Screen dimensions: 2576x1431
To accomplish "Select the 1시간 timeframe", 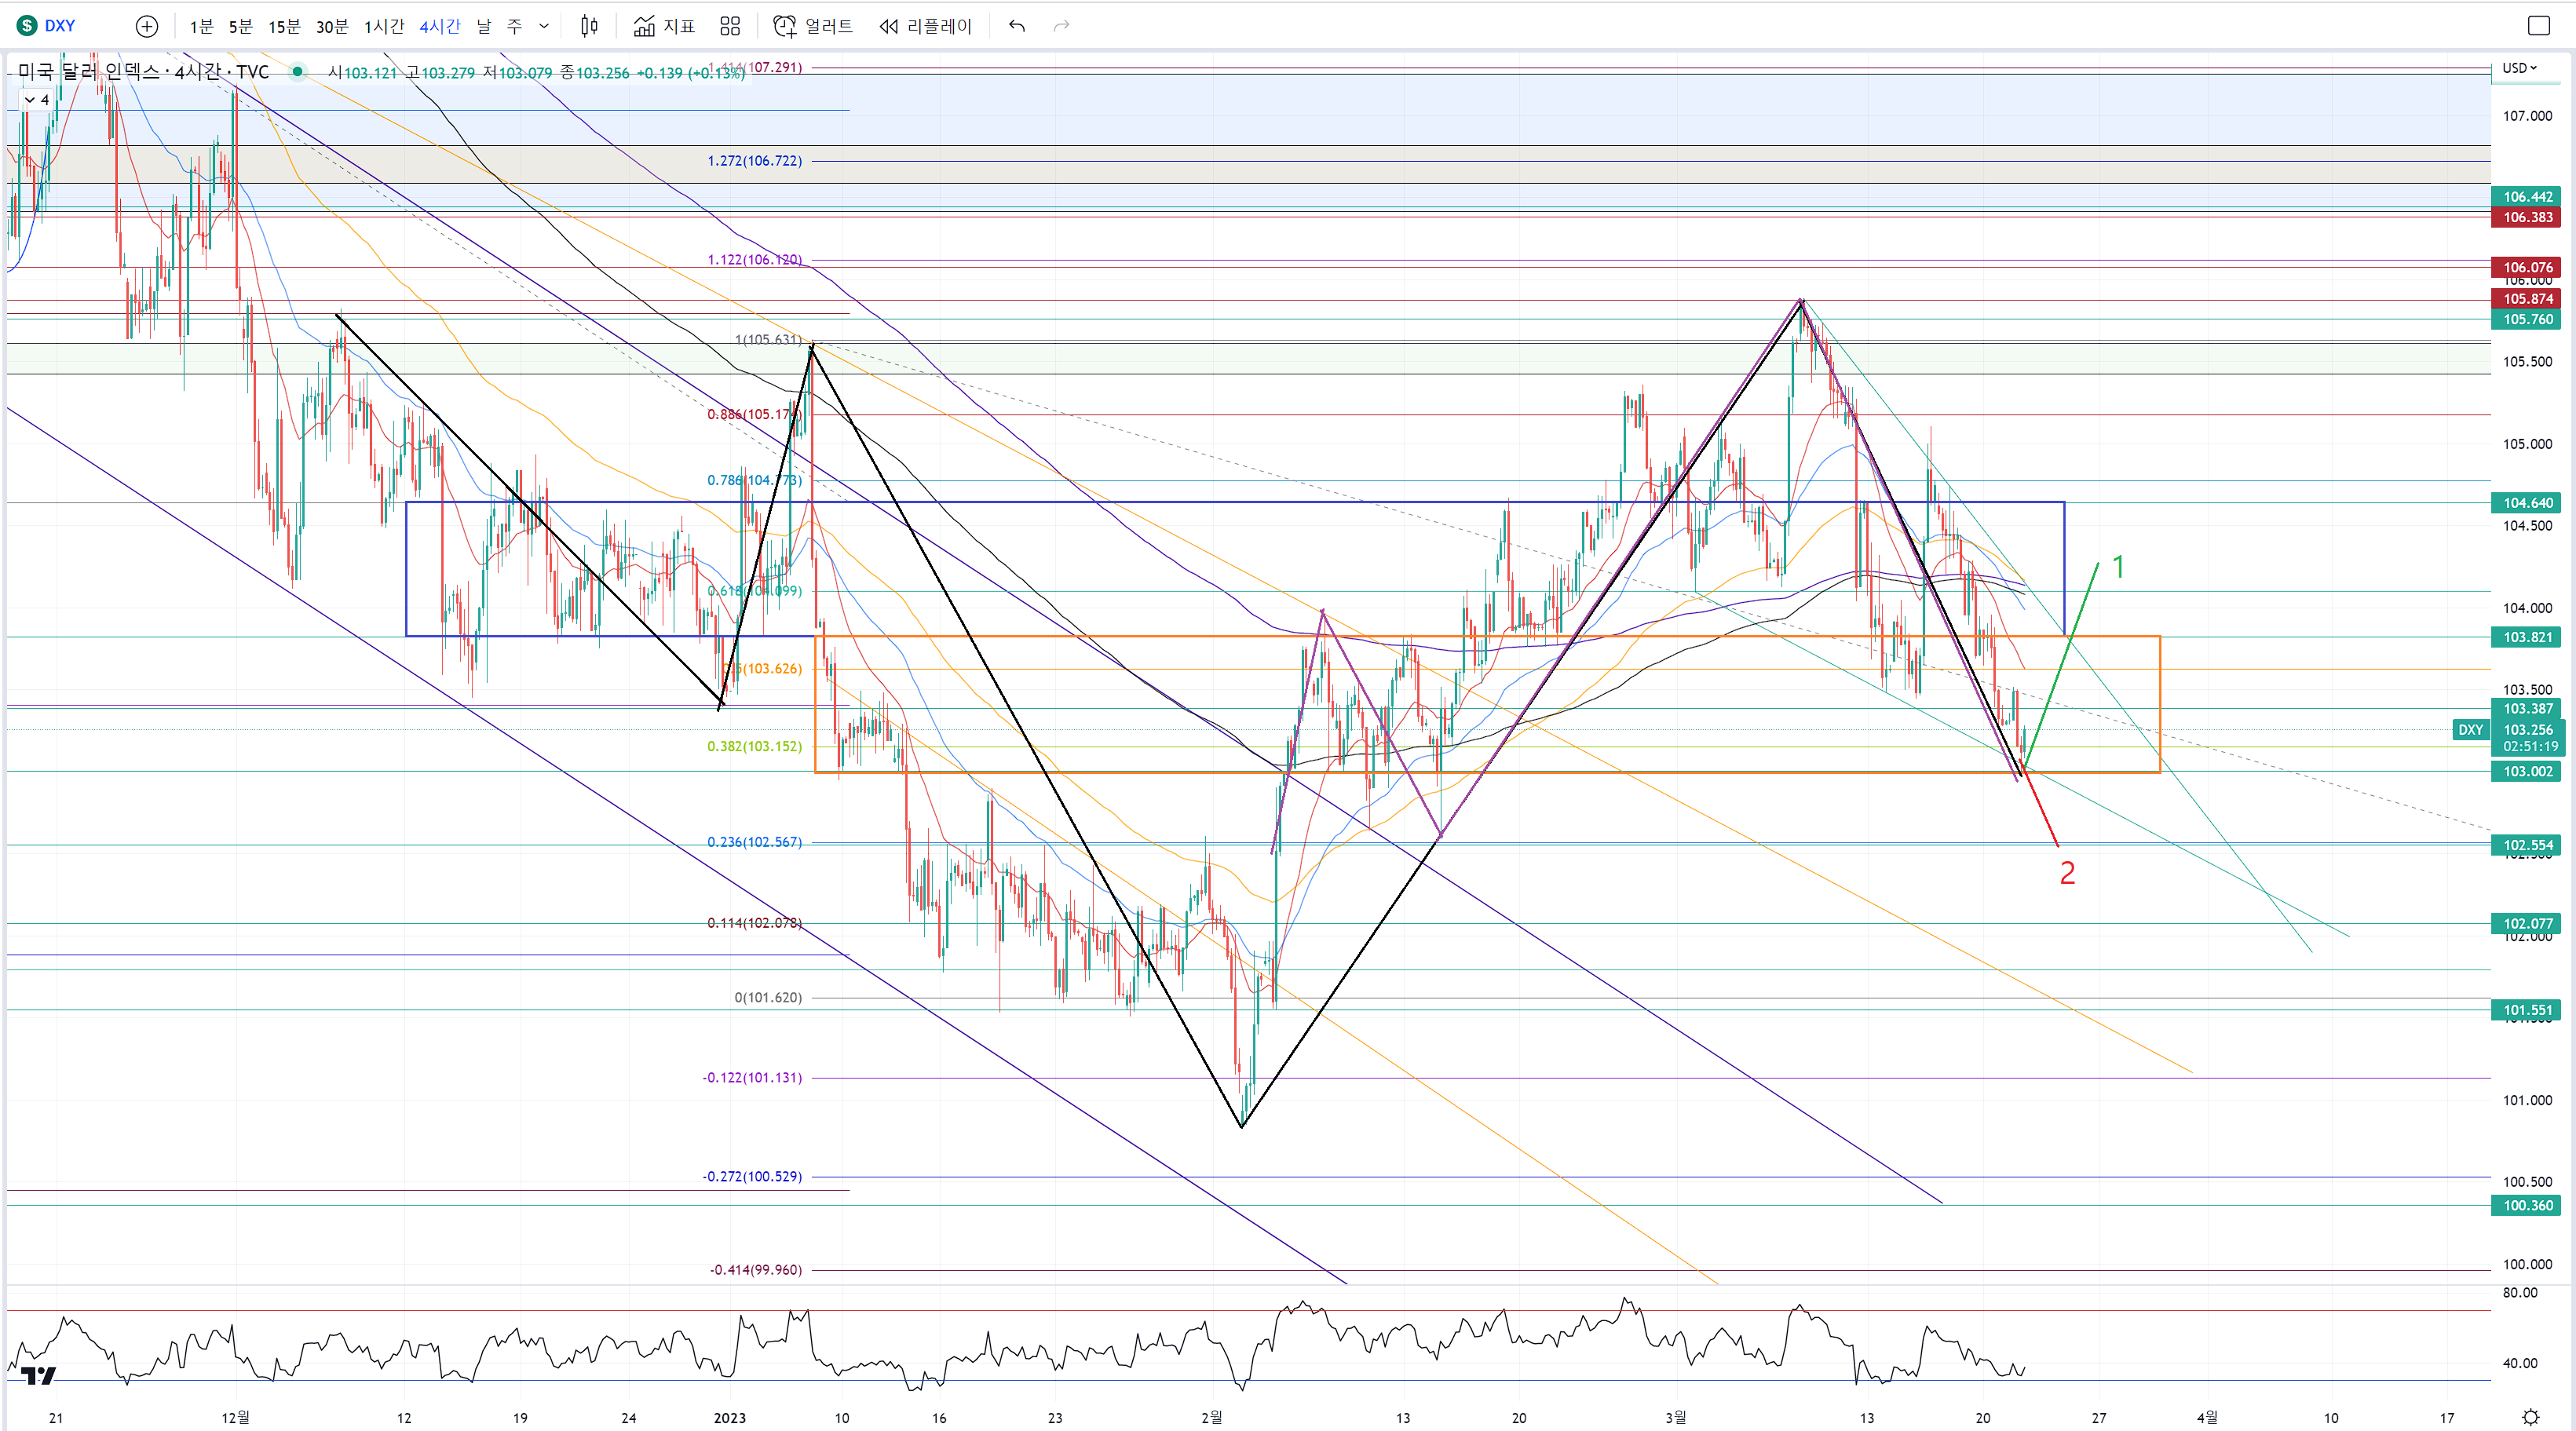I will pyautogui.click(x=384, y=26).
